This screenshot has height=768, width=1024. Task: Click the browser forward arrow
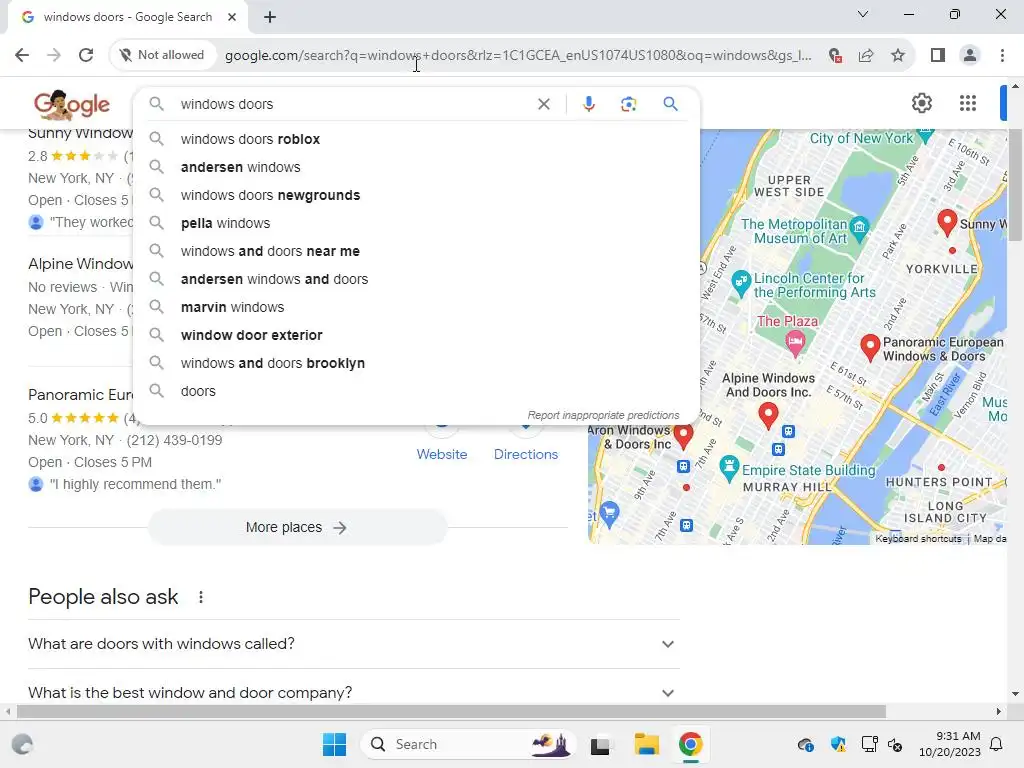coord(54,55)
